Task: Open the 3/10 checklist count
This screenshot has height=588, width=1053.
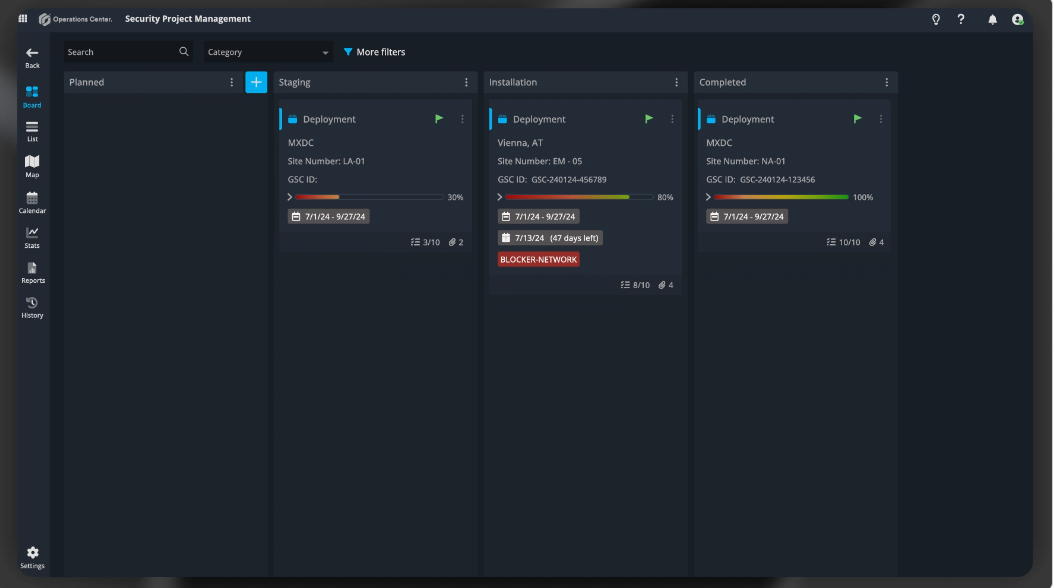Action: click(425, 242)
